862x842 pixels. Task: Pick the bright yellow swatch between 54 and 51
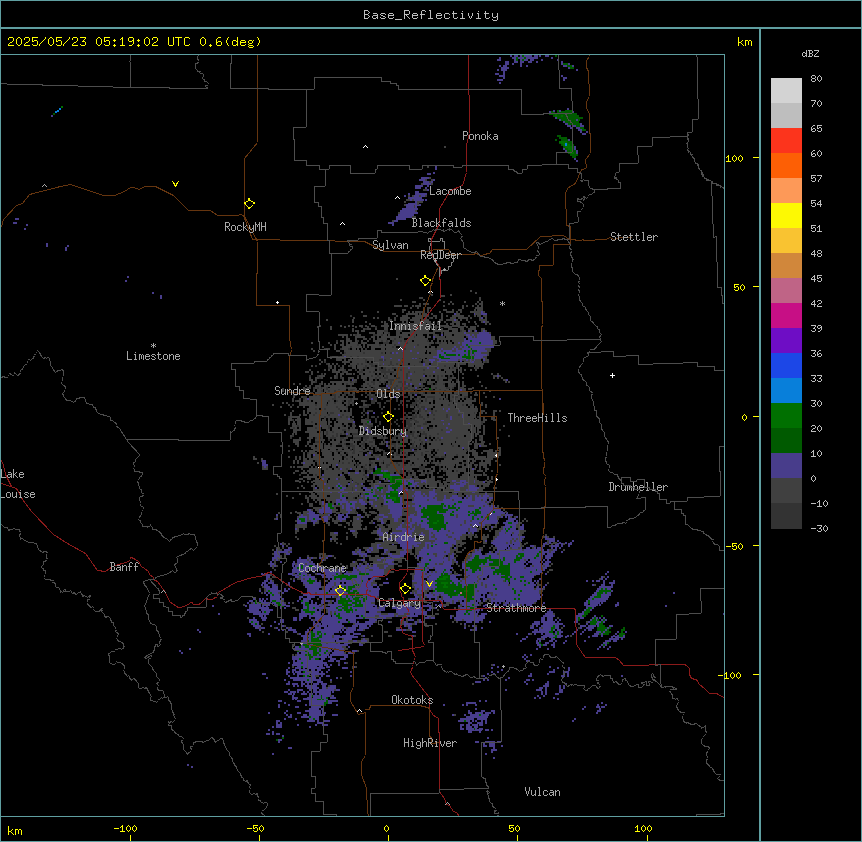pos(786,215)
